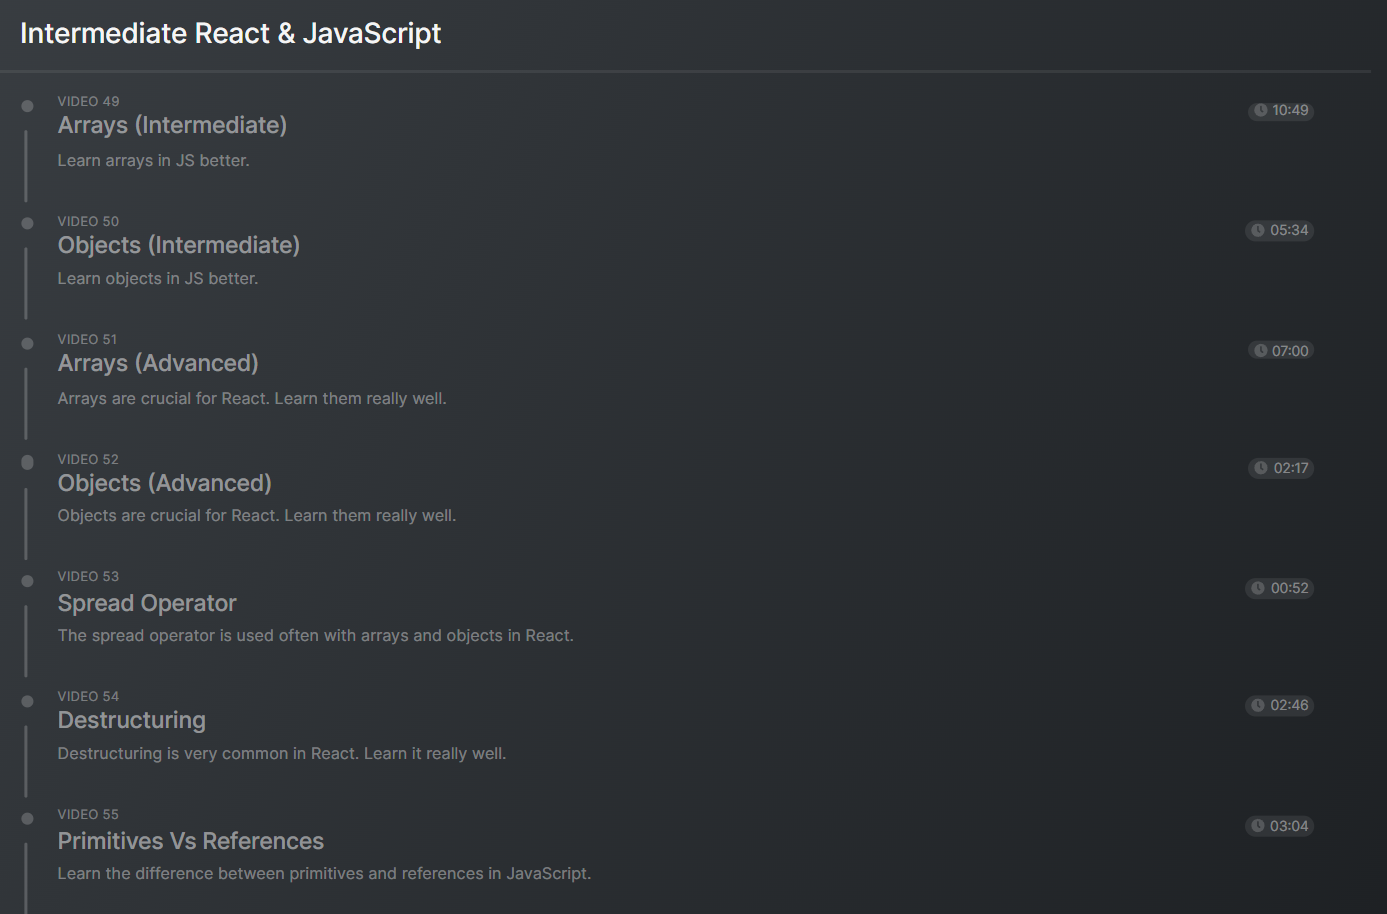Click the clock icon beside 07:00 duration
Screen dimensions: 1387x914
1261,351
